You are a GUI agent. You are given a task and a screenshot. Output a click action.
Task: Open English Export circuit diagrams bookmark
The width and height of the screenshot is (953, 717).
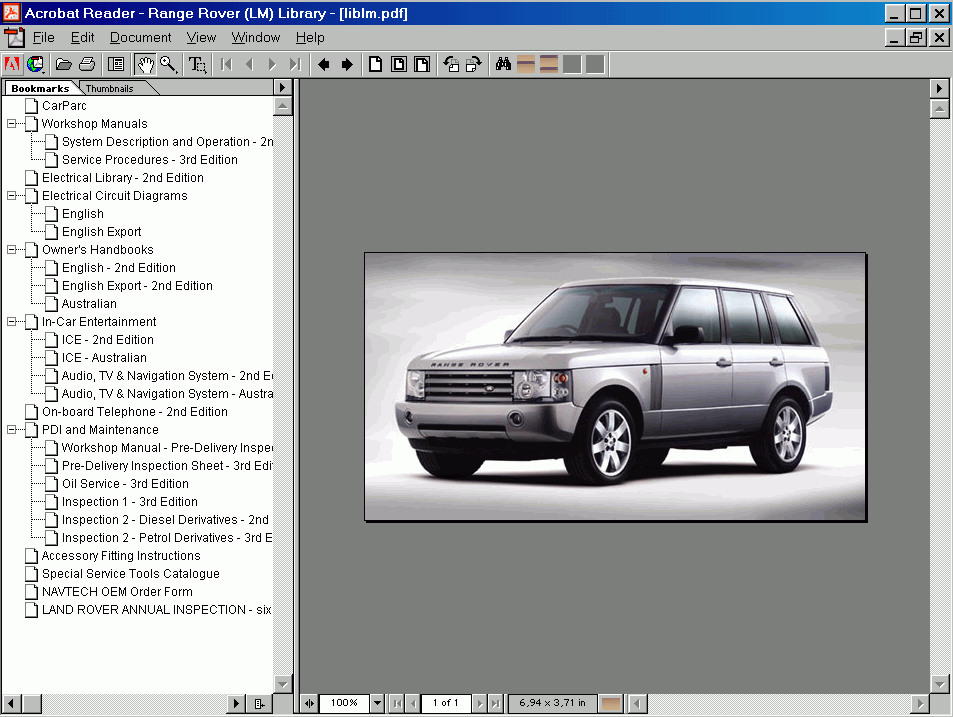coord(101,232)
